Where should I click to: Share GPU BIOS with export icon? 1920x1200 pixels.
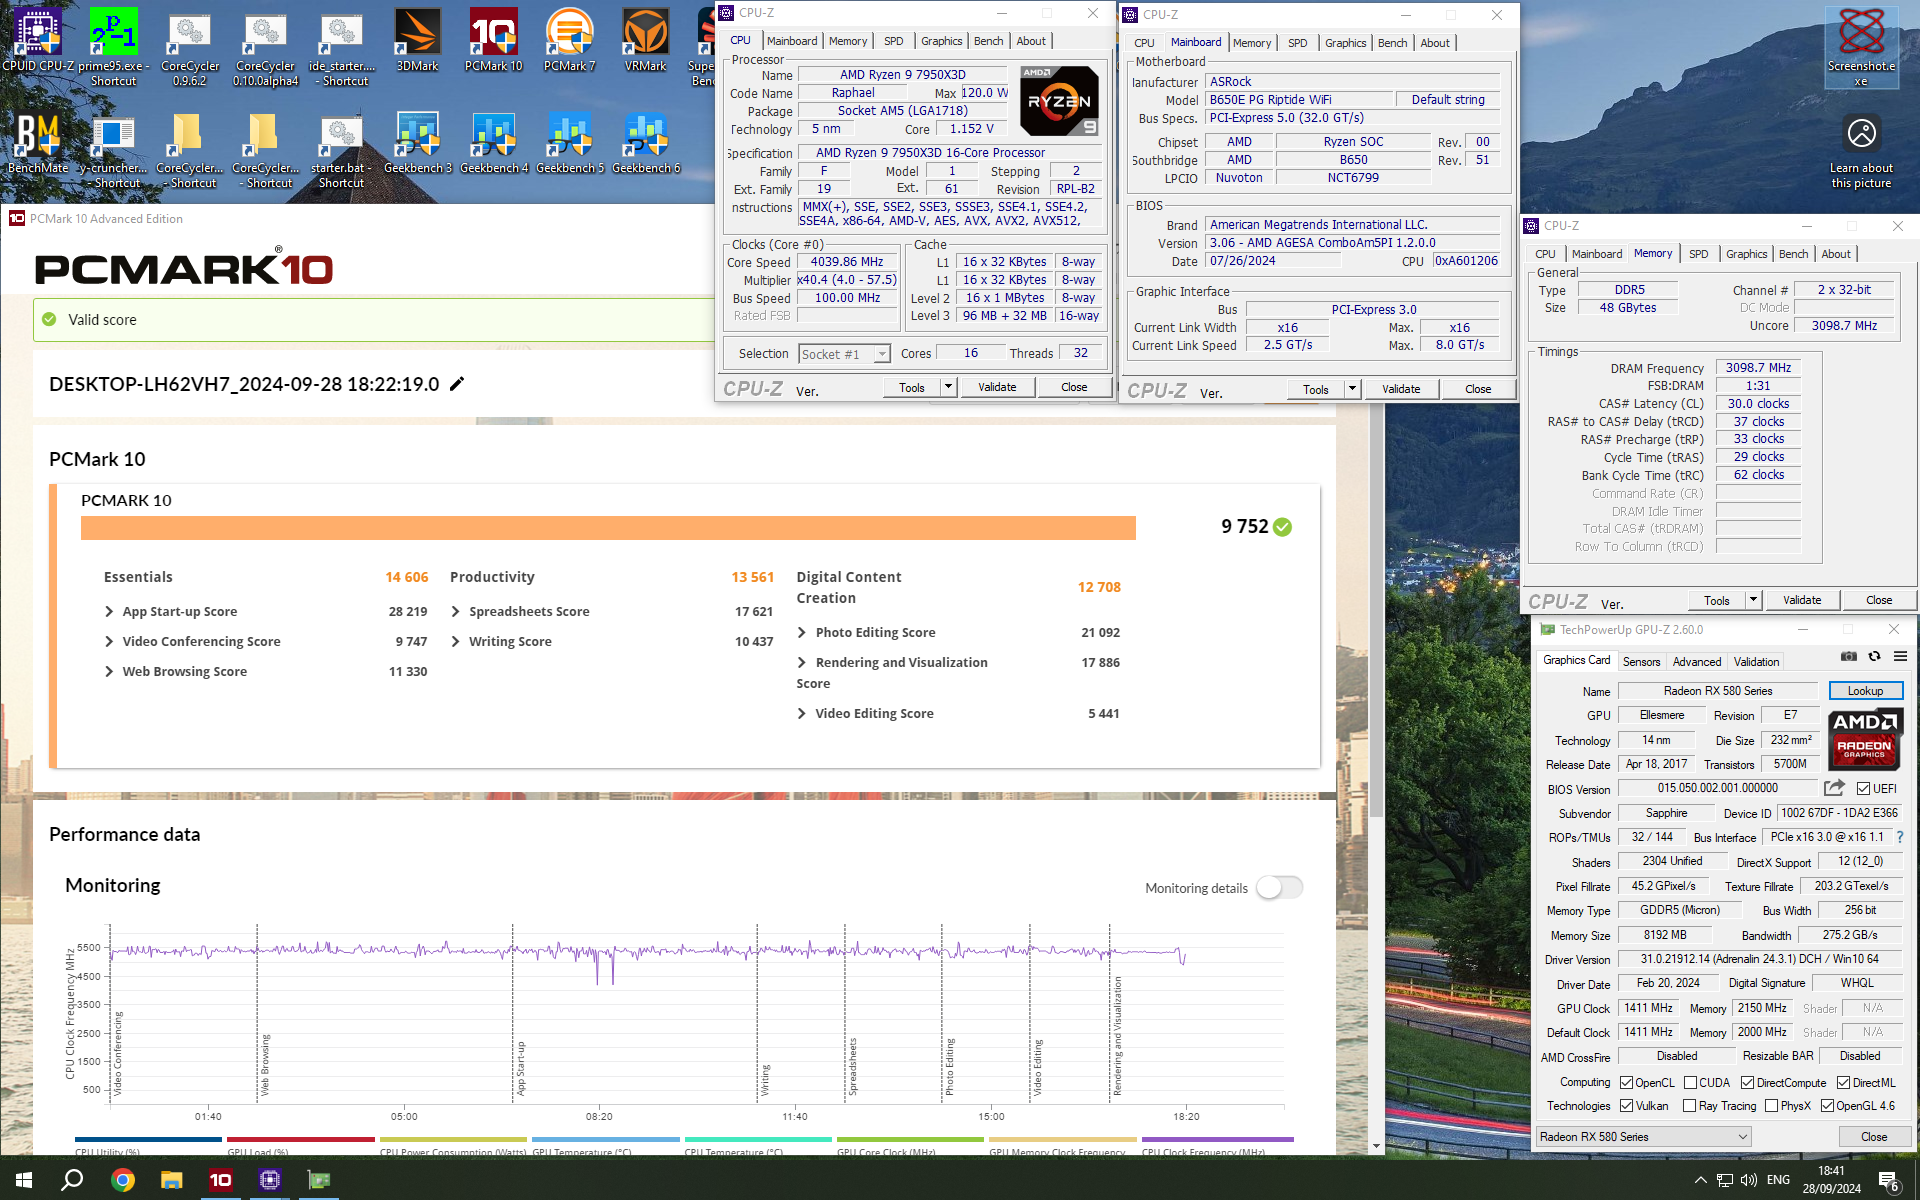1834,788
